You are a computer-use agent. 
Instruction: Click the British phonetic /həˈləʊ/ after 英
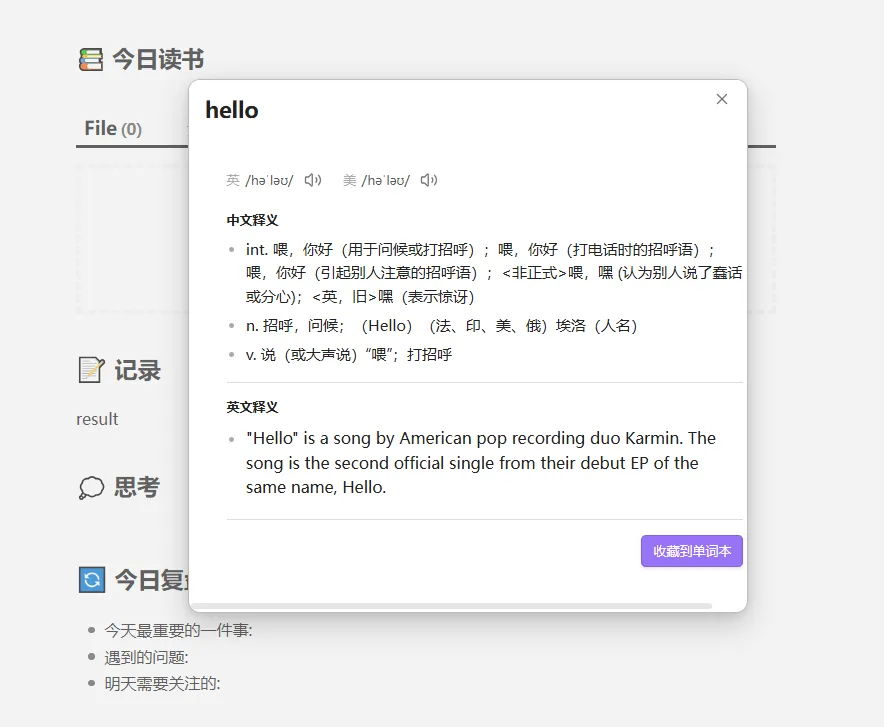coord(269,180)
